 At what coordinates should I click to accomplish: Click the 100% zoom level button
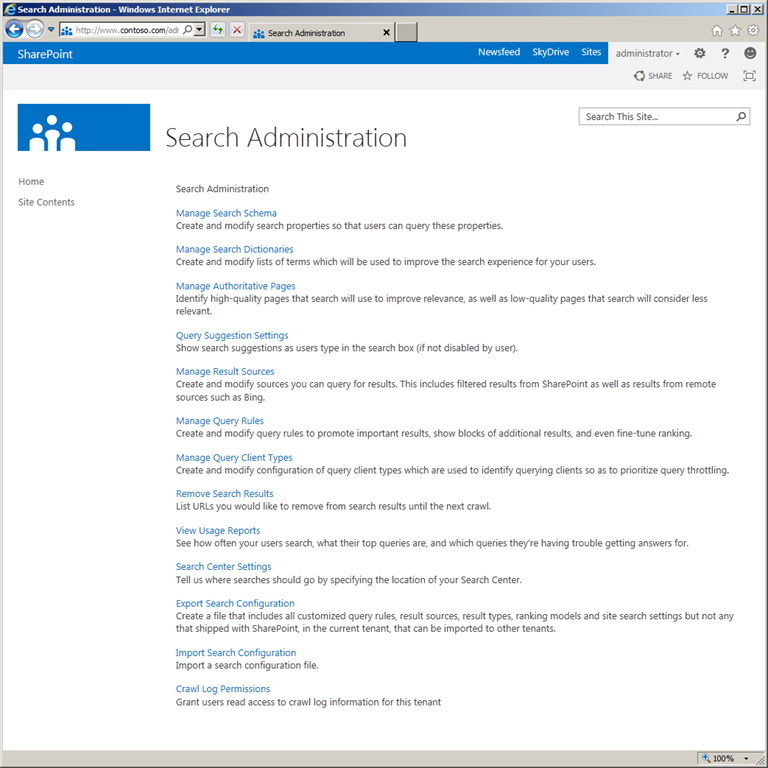click(720, 758)
